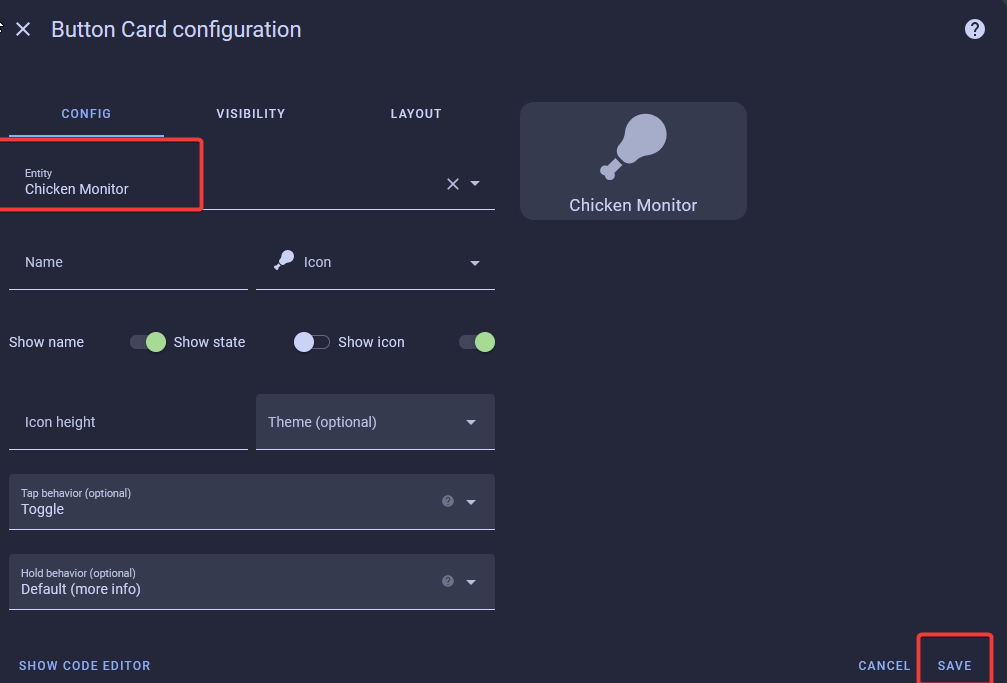Screen dimensions: 1007x683
Task: Show the code editor
Action: 85,665
